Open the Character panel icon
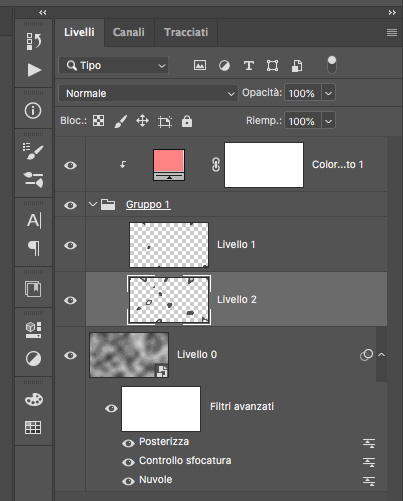This screenshot has height=501, width=403. pyautogui.click(x=34, y=220)
